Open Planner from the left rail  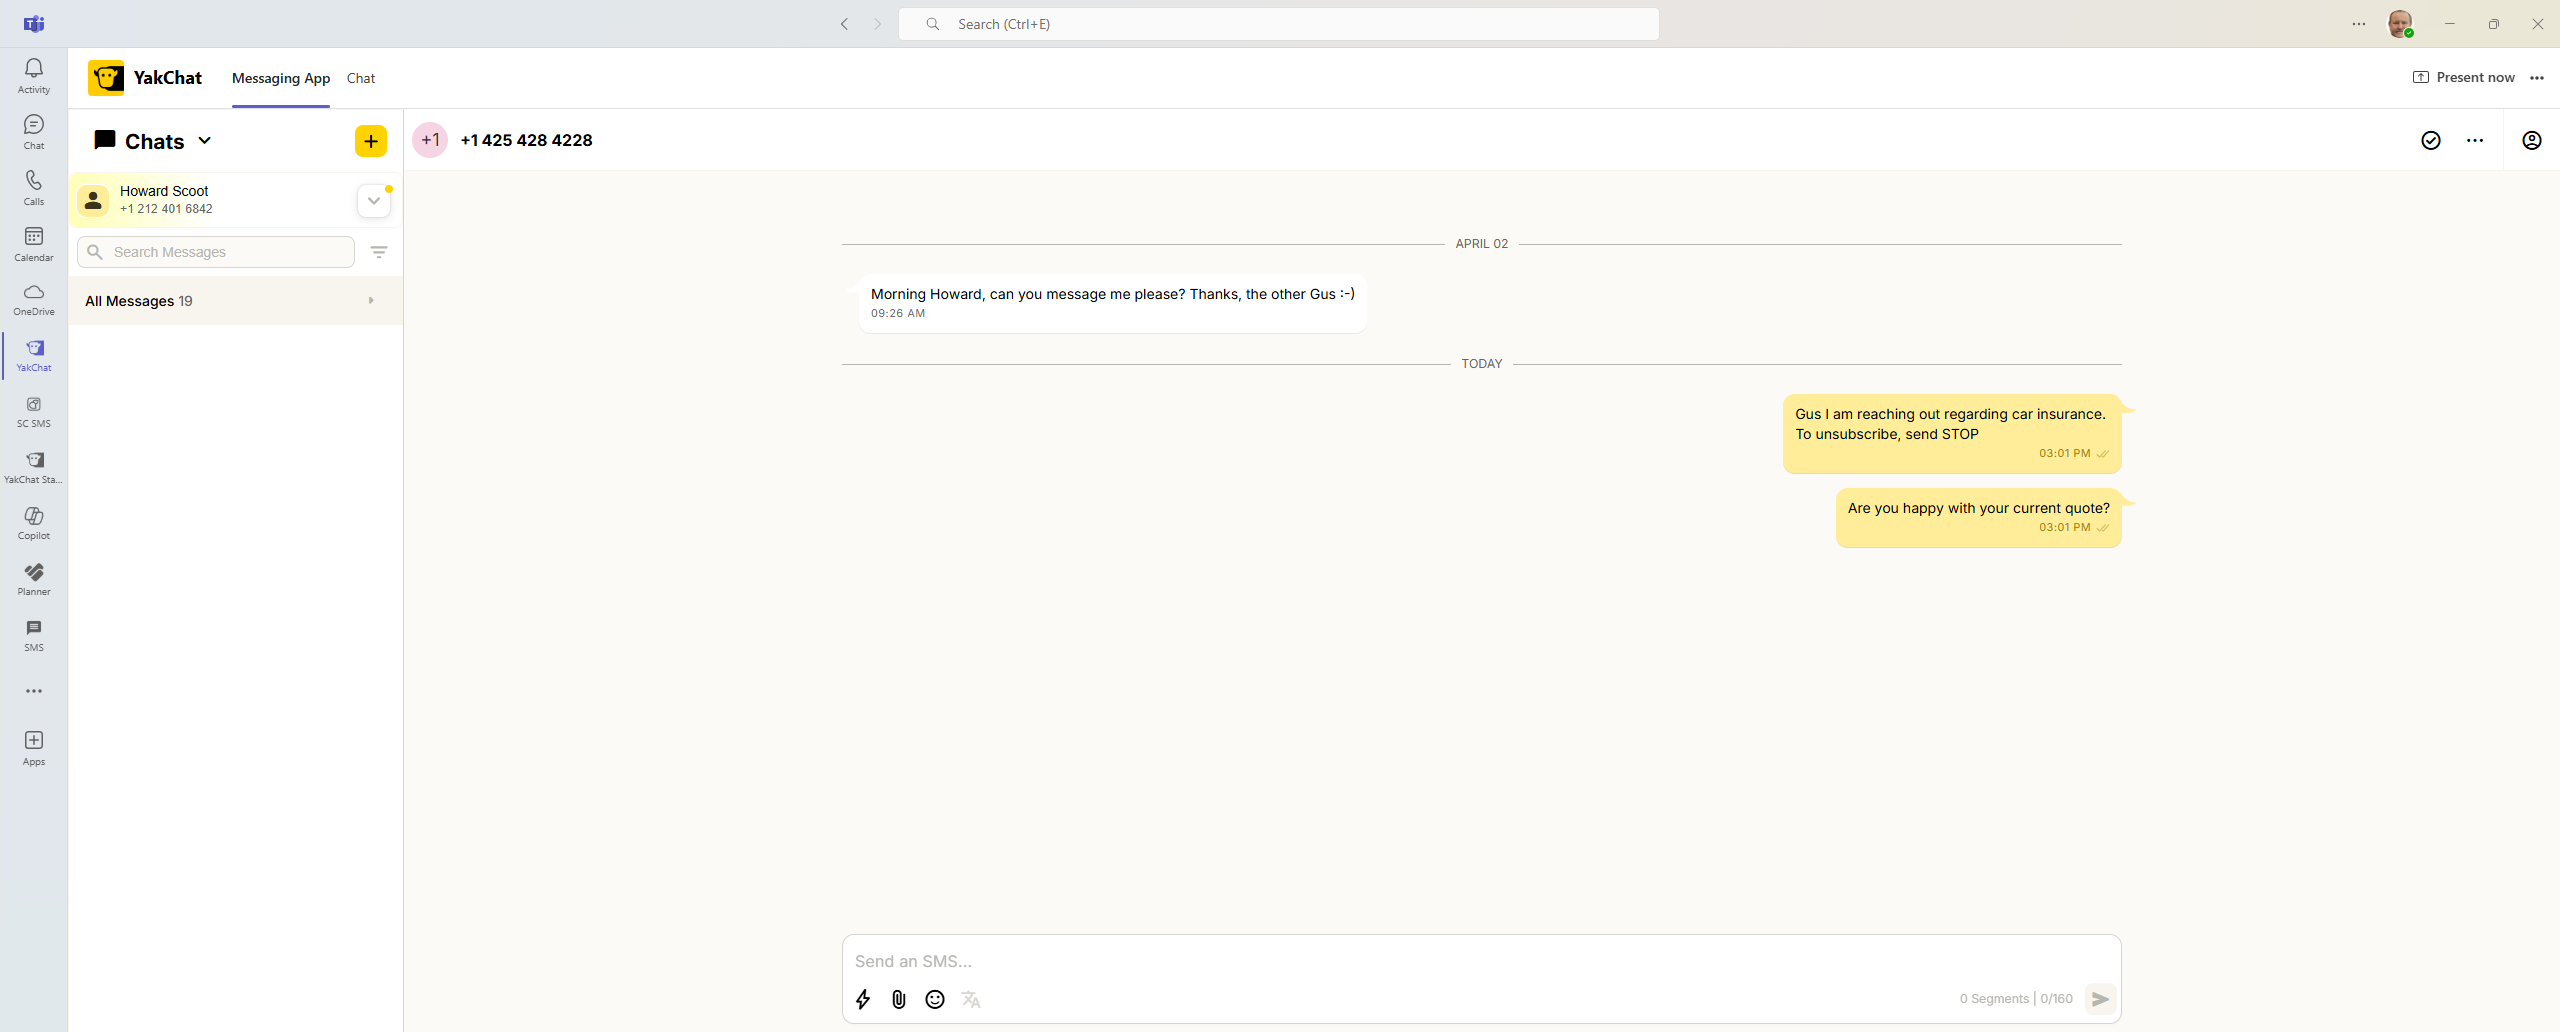pyautogui.click(x=34, y=578)
